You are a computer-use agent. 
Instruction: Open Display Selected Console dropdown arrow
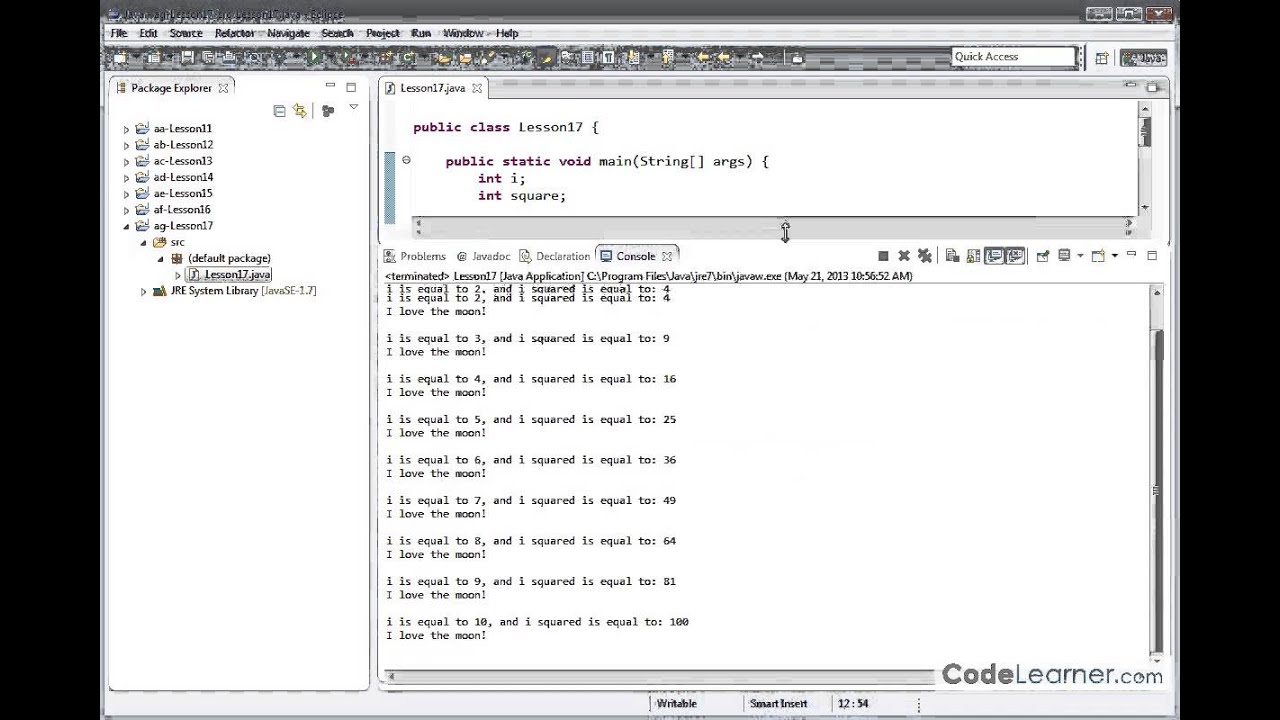(1080, 256)
